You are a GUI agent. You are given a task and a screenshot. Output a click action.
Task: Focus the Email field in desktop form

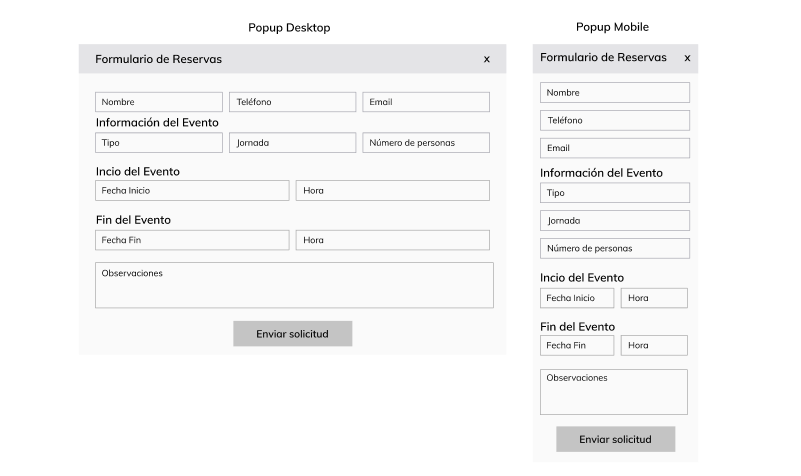coord(426,102)
